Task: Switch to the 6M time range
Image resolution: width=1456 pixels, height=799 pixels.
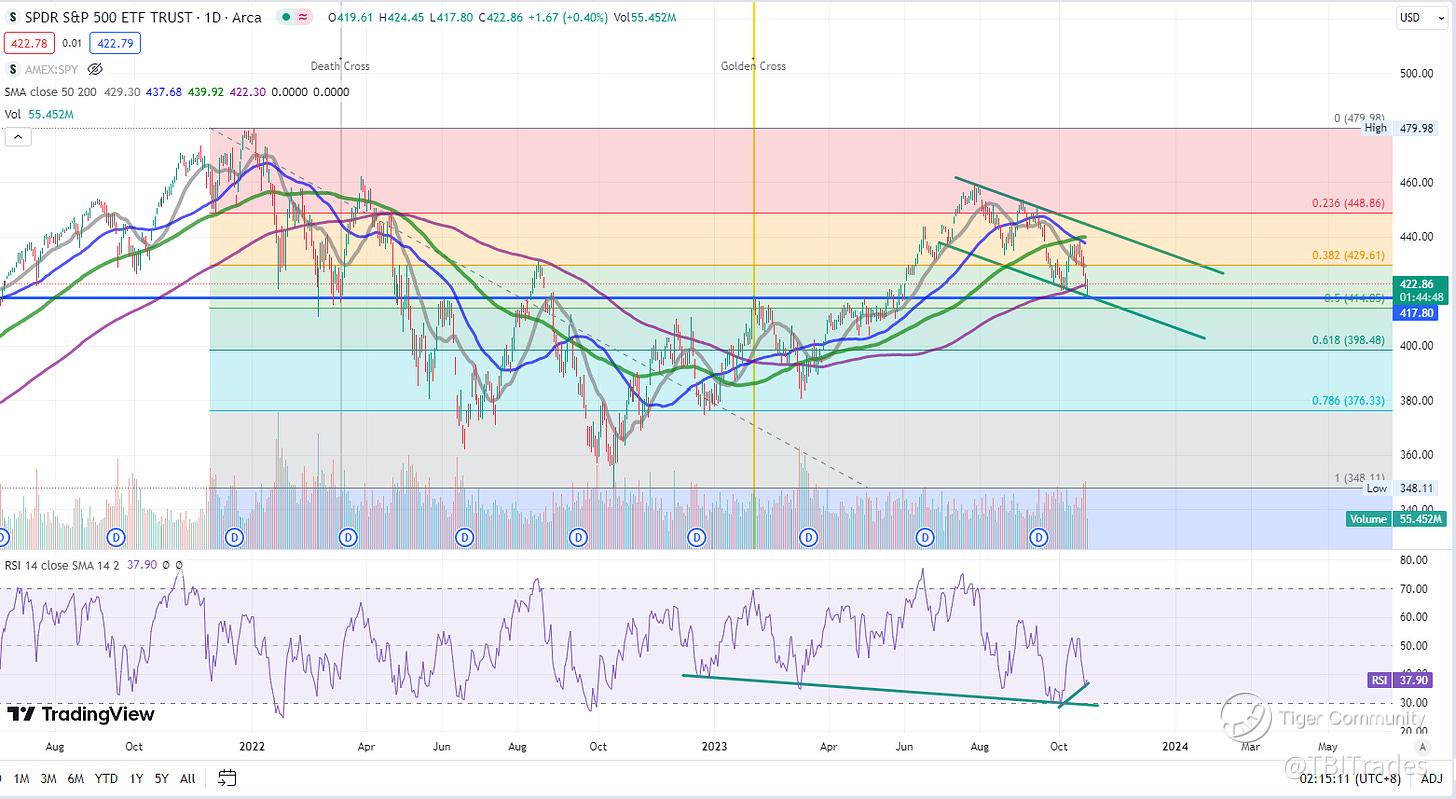Action: tap(76, 777)
